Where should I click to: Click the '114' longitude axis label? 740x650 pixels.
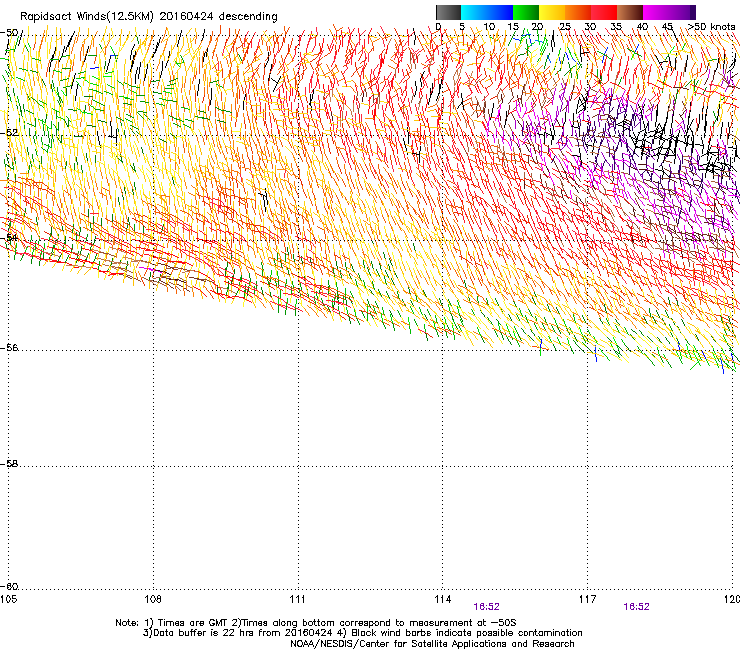443,599
